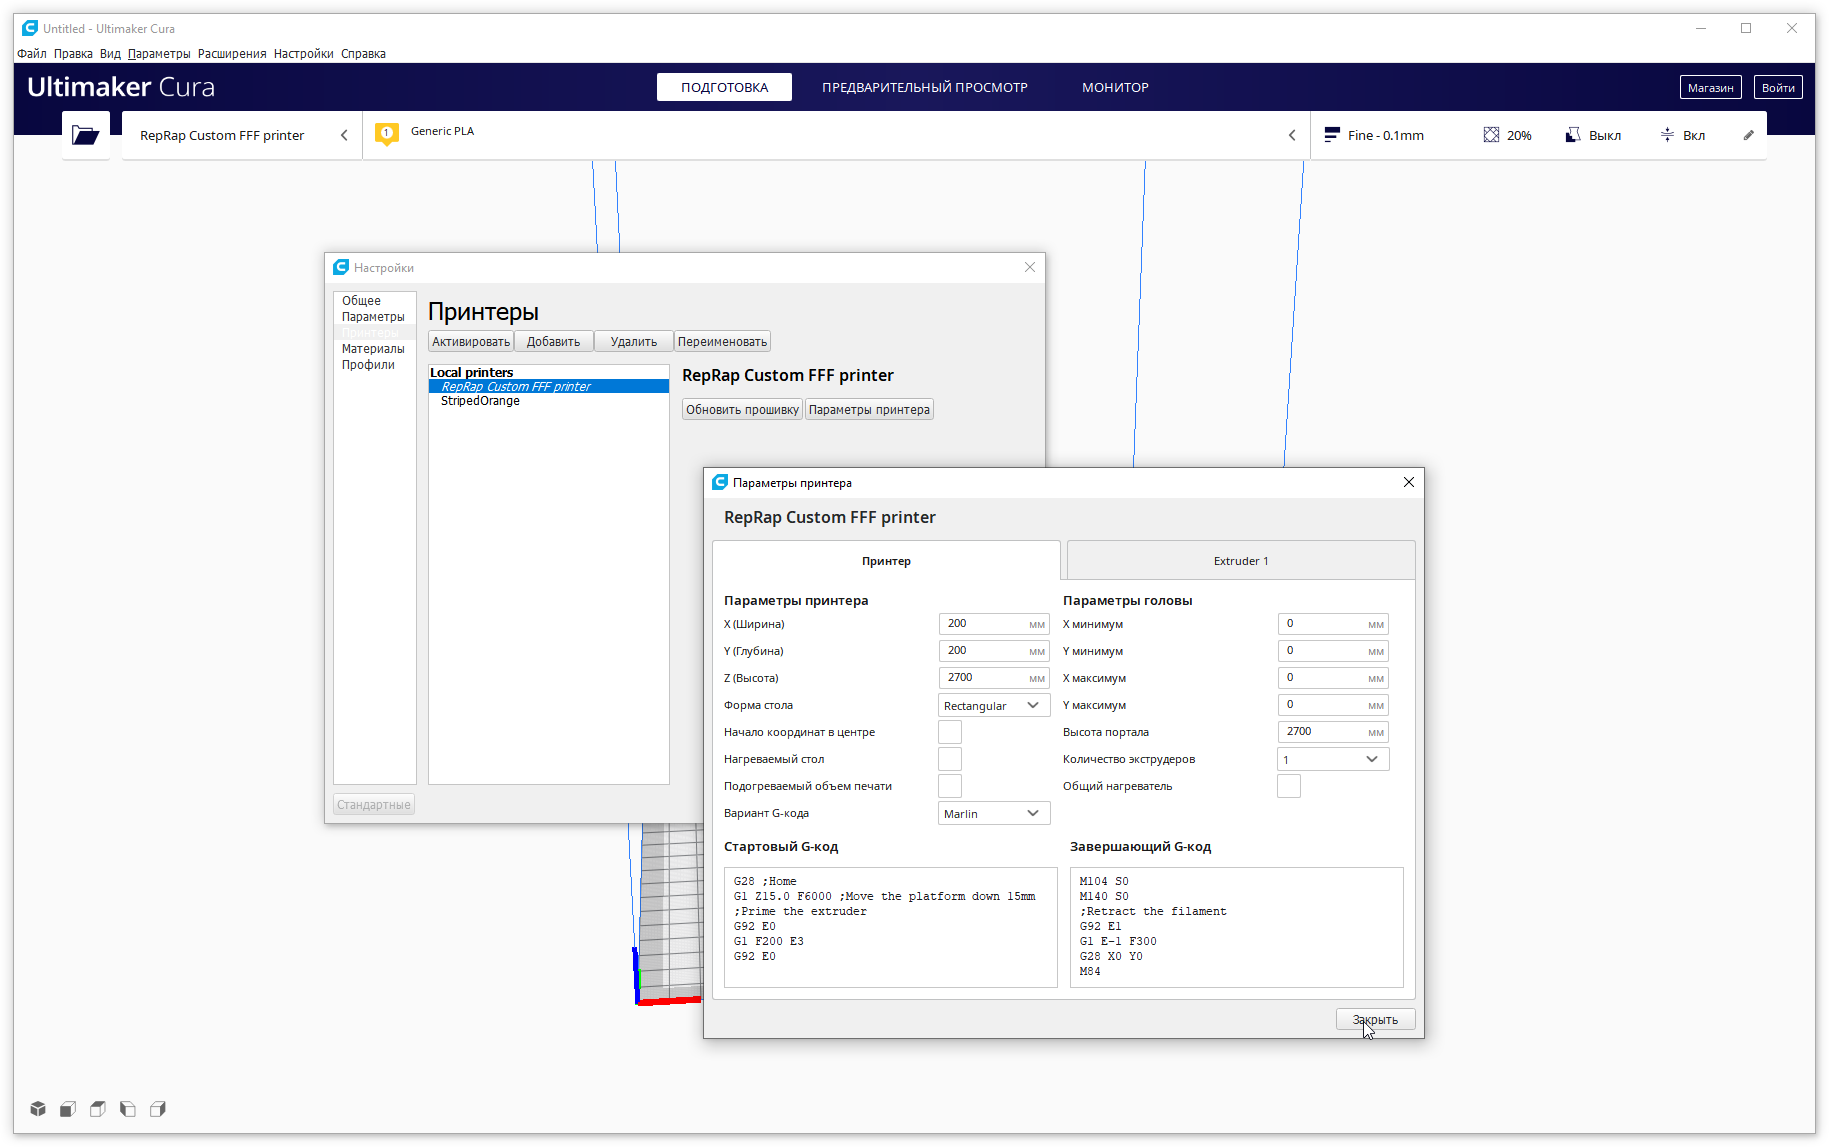Click the Удалить printer button
The width and height of the screenshot is (1829, 1147).
click(x=634, y=341)
